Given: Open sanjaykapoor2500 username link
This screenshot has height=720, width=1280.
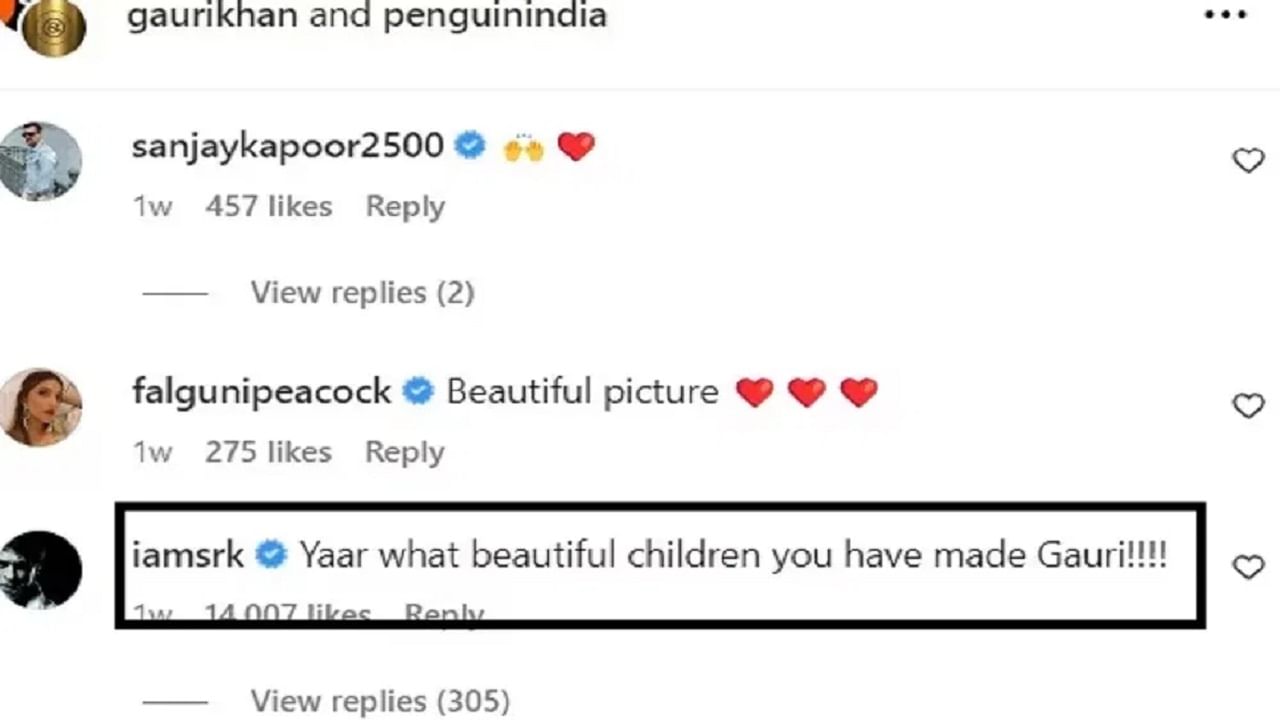Looking at the screenshot, I should [287, 146].
